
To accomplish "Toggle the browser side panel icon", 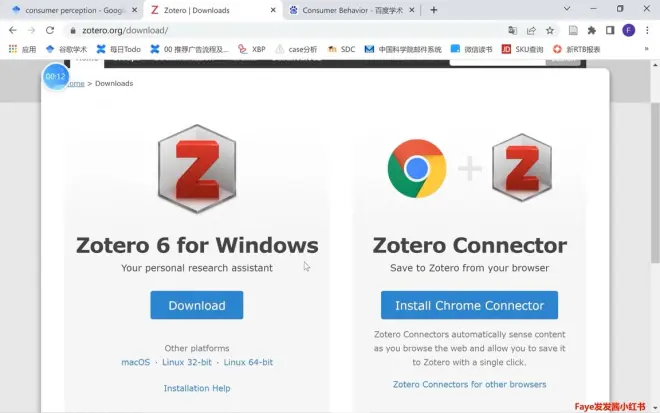I will (x=610, y=30).
